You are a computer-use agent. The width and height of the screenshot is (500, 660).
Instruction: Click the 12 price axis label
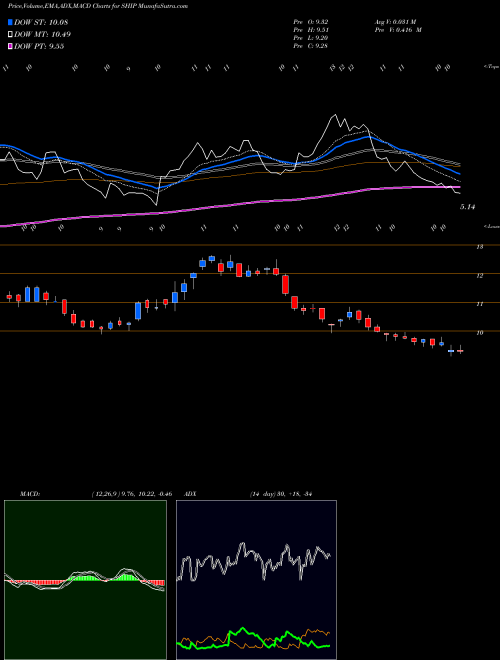(x=479, y=276)
